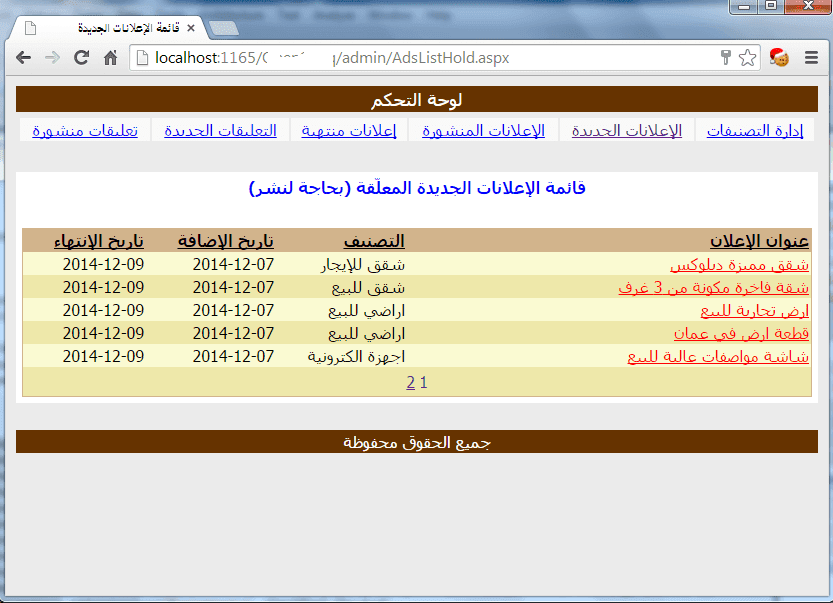The image size is (833, 603).
Task: Click category cell شقق للإيجار
Action: [363, 265]
